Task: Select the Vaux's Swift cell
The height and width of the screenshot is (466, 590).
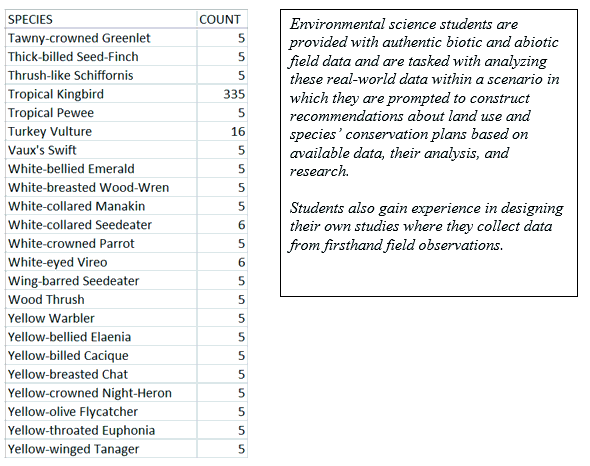Action: click(x=101, y=150)
